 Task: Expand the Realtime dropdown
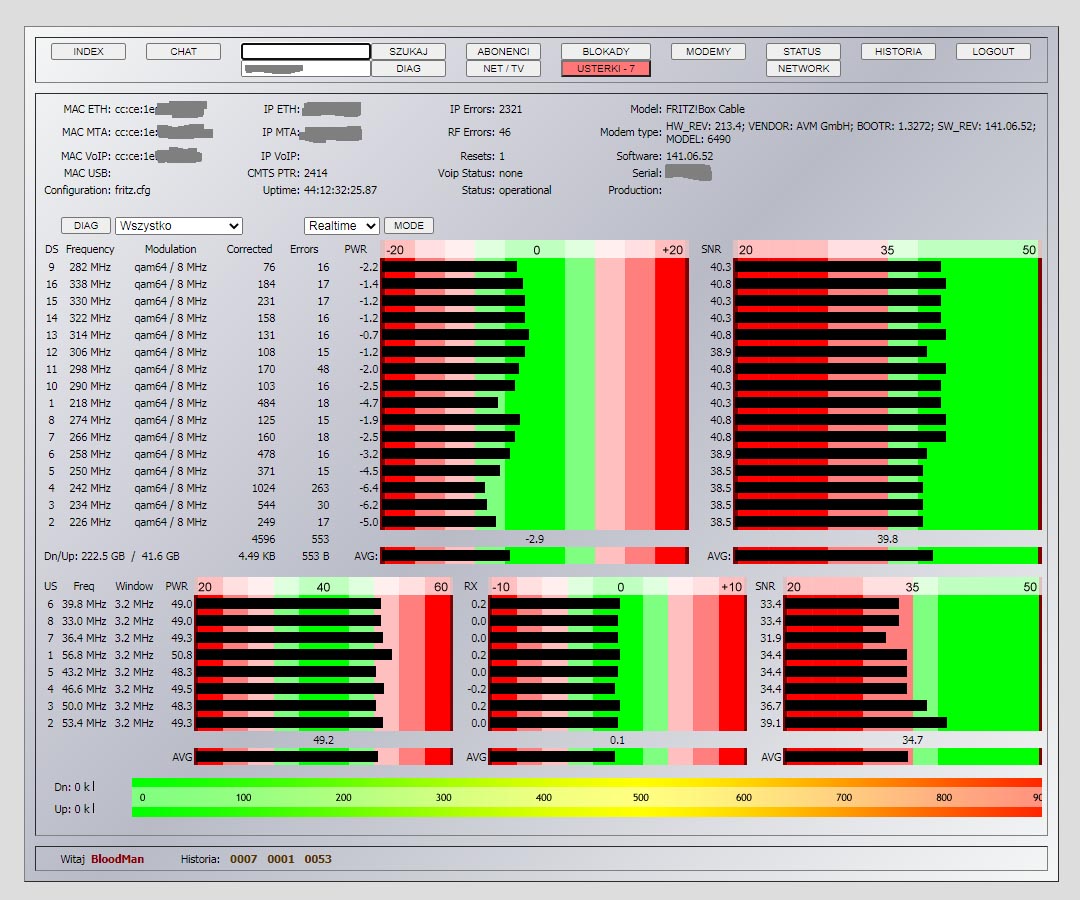[342, 226]
